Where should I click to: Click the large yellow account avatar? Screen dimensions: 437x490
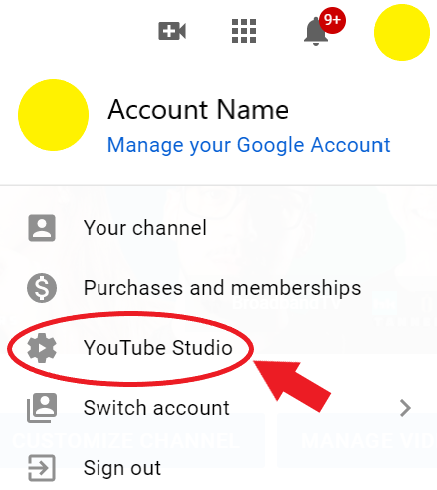(53, 115)
